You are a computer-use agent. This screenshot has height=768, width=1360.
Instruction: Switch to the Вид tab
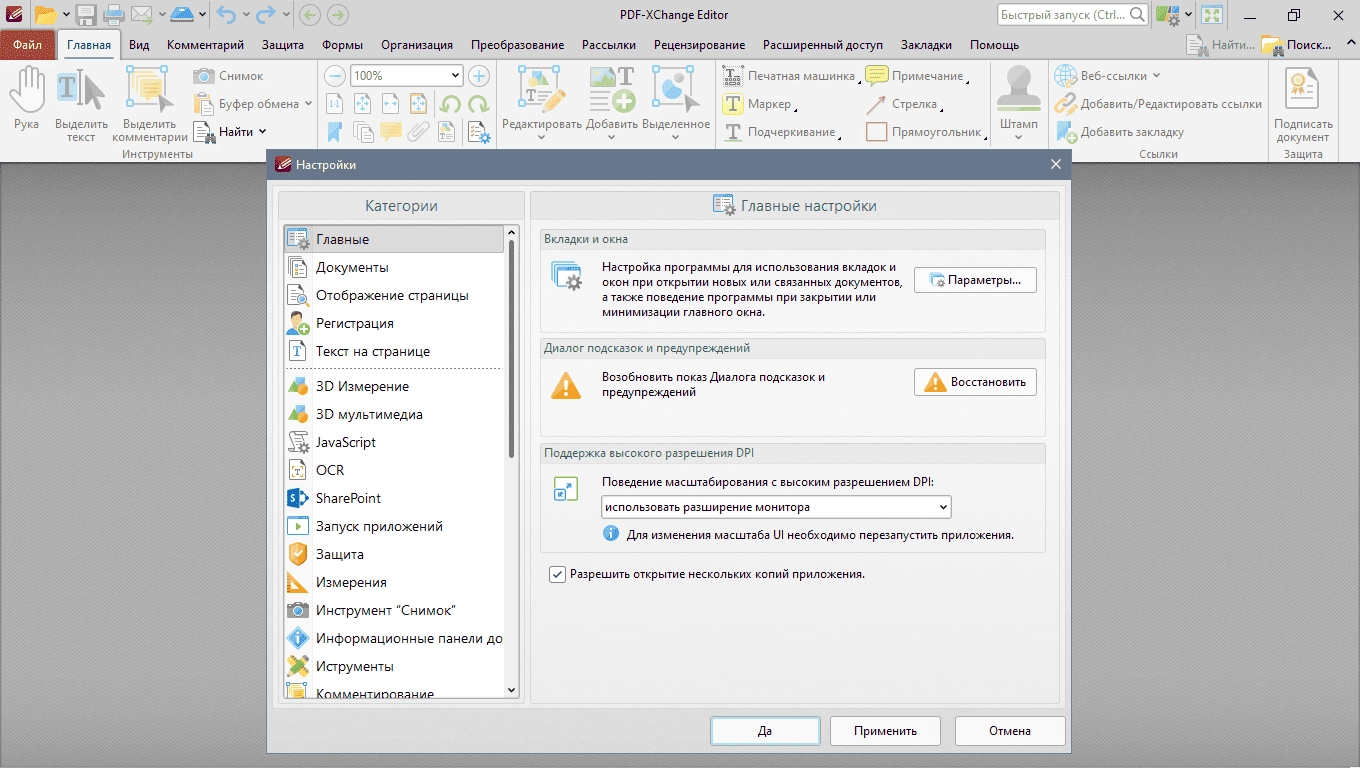click(x=139, y=45)
